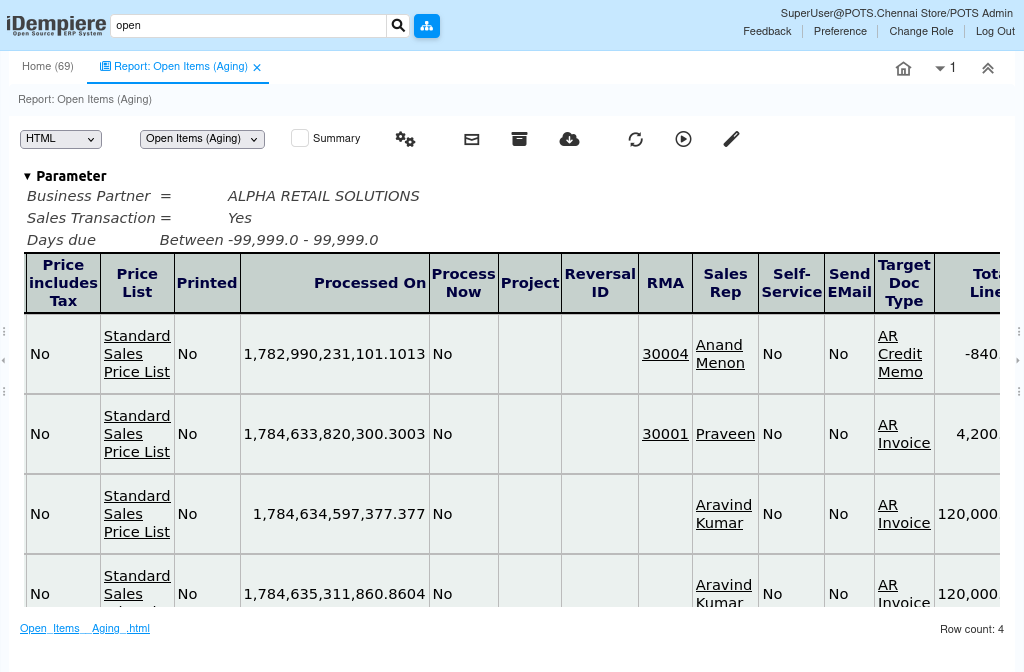Switch to the Home (69) tab

click(x=48, y=66)
